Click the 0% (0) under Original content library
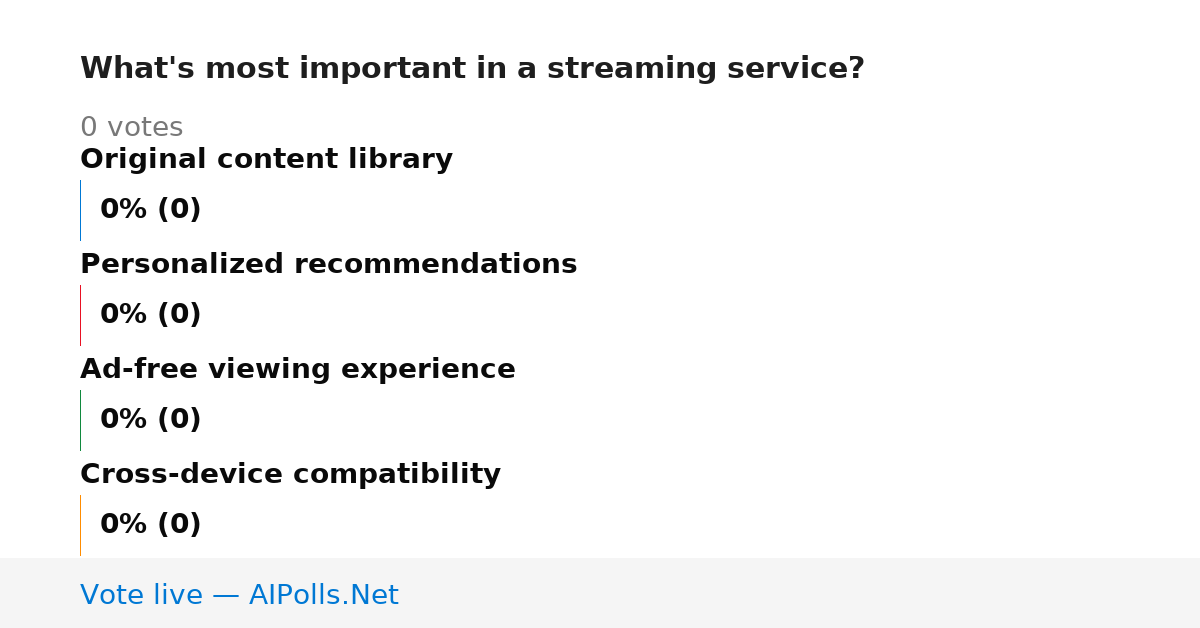Image resolution: width=1200 pixels, height=628 pixels. point(151,210)
